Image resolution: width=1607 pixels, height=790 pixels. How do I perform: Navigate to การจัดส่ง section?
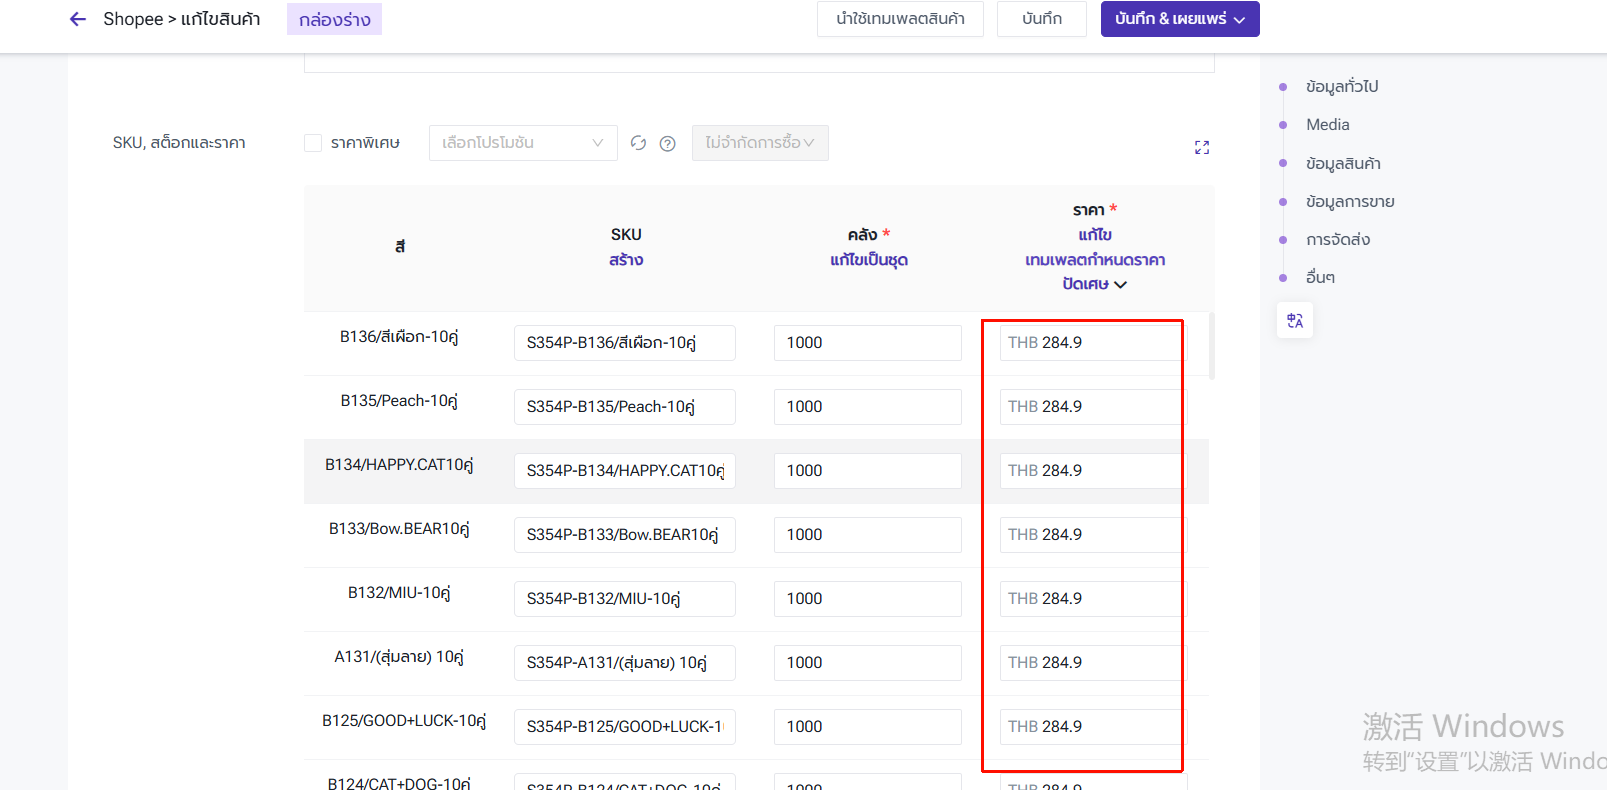pos(1337,240)
